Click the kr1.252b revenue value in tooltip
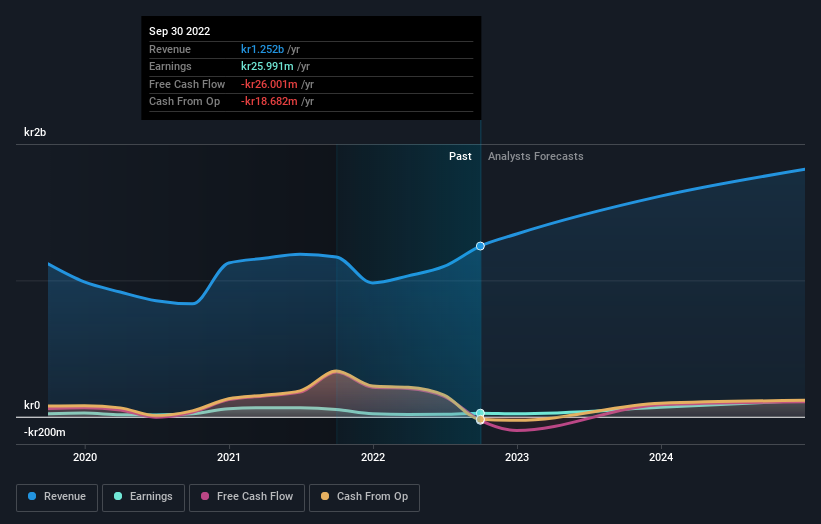This screenshot has height=524, width=821. pos(262,49)
